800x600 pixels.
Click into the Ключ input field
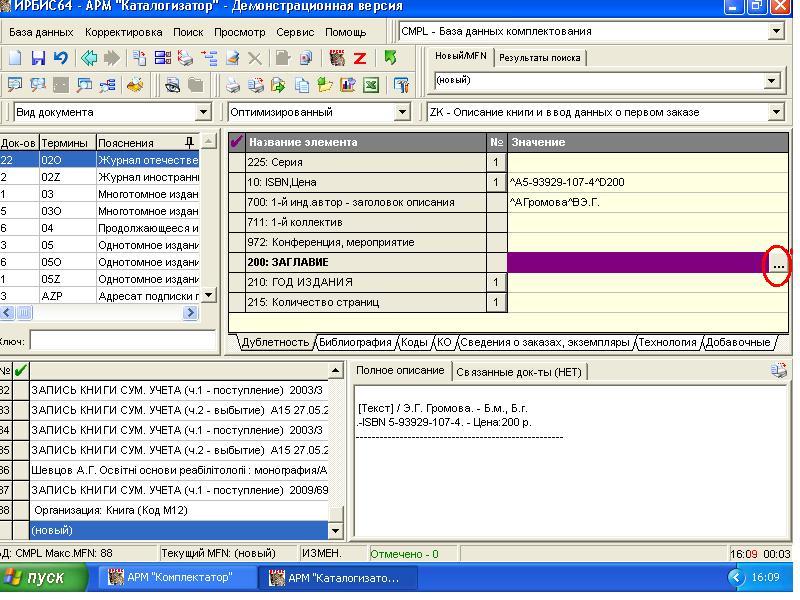tap(122, 341)
